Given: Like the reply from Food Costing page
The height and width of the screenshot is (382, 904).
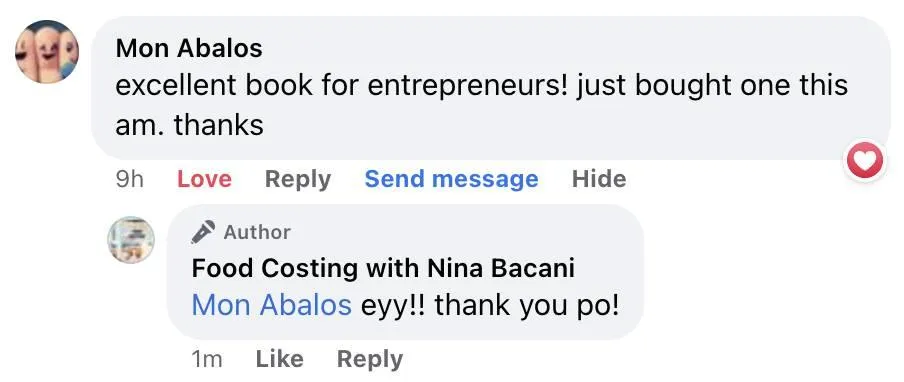Looking at the screenshot, I should point(279,359).
